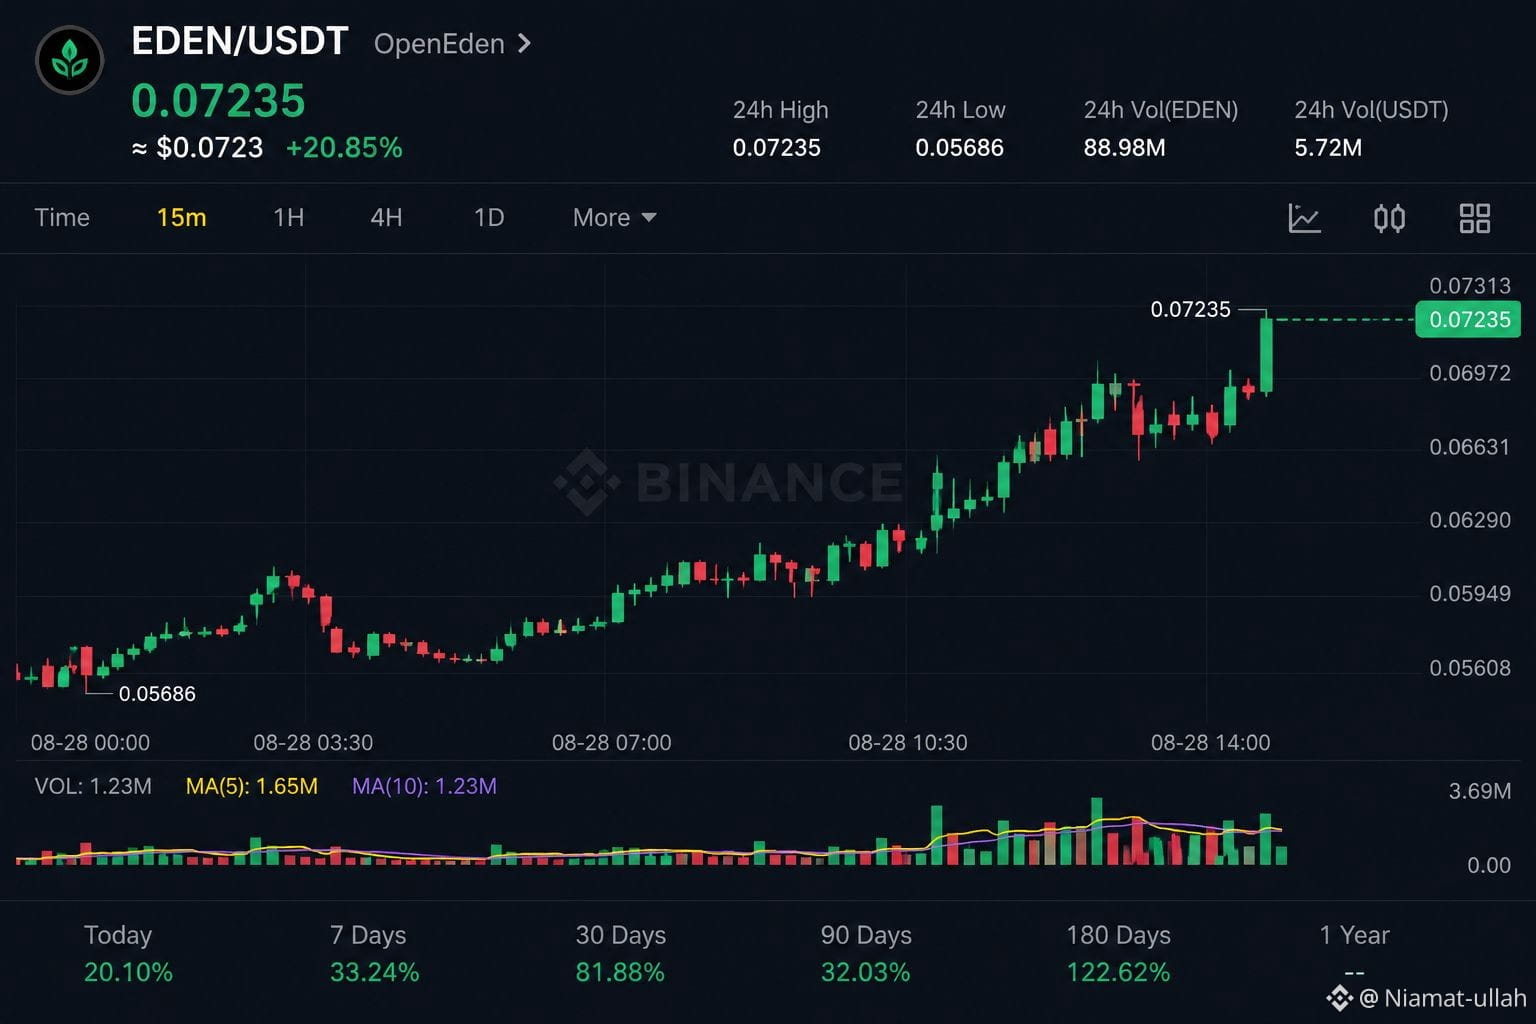Open the line chart view icon
The width and height of the screenshot is (1536, 1024).
tap(1304, 218)
